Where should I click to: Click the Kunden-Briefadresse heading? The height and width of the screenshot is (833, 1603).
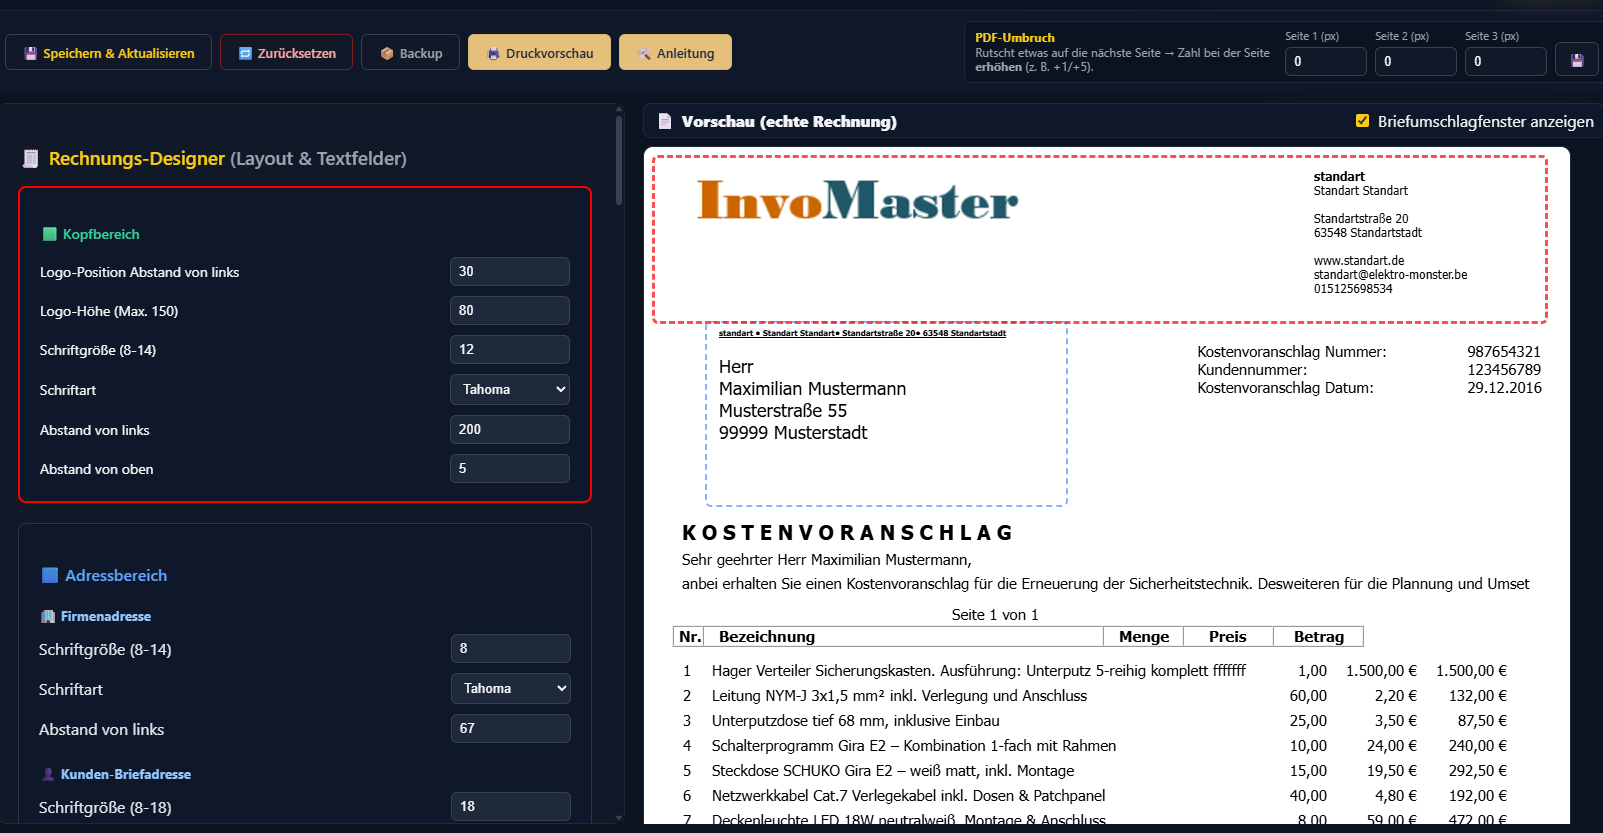point(126,774)
